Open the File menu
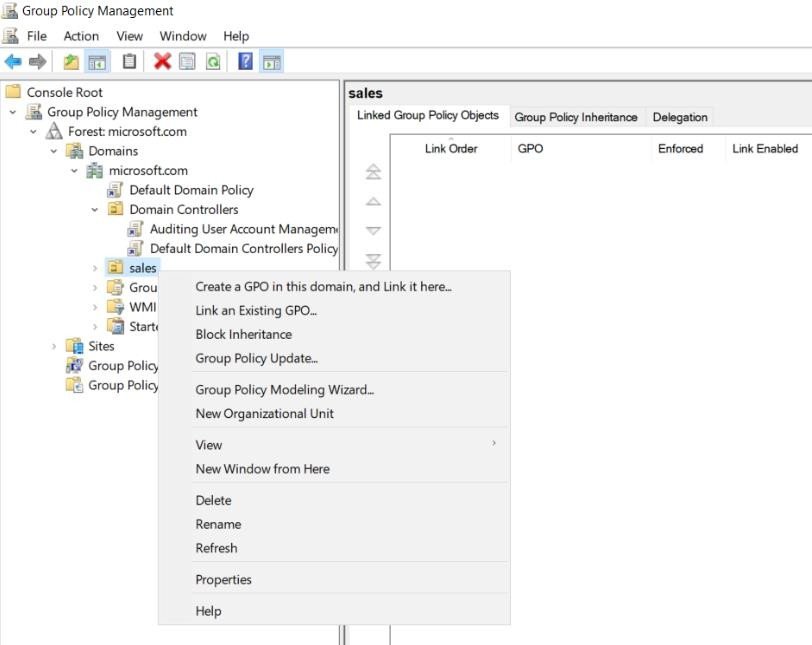Viewport: 812px width, 645px height. [x=36, y=36]
